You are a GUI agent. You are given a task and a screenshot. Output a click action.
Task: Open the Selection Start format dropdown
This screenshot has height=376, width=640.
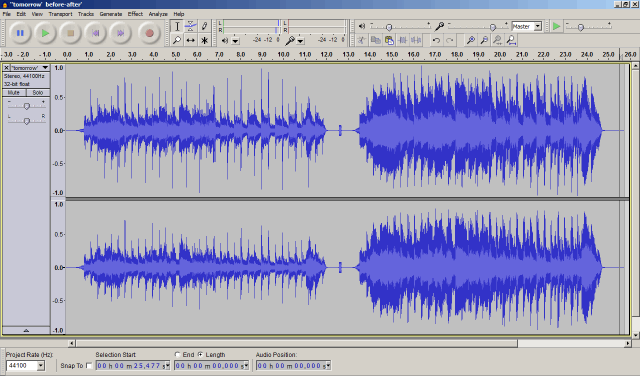coord(167,366)
